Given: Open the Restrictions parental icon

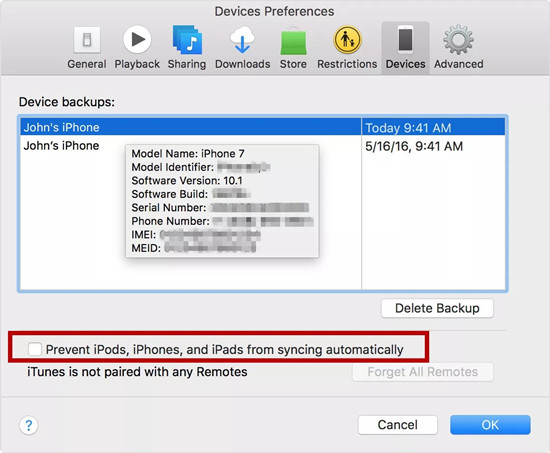Looking at the screenshot, I should 347,40.
